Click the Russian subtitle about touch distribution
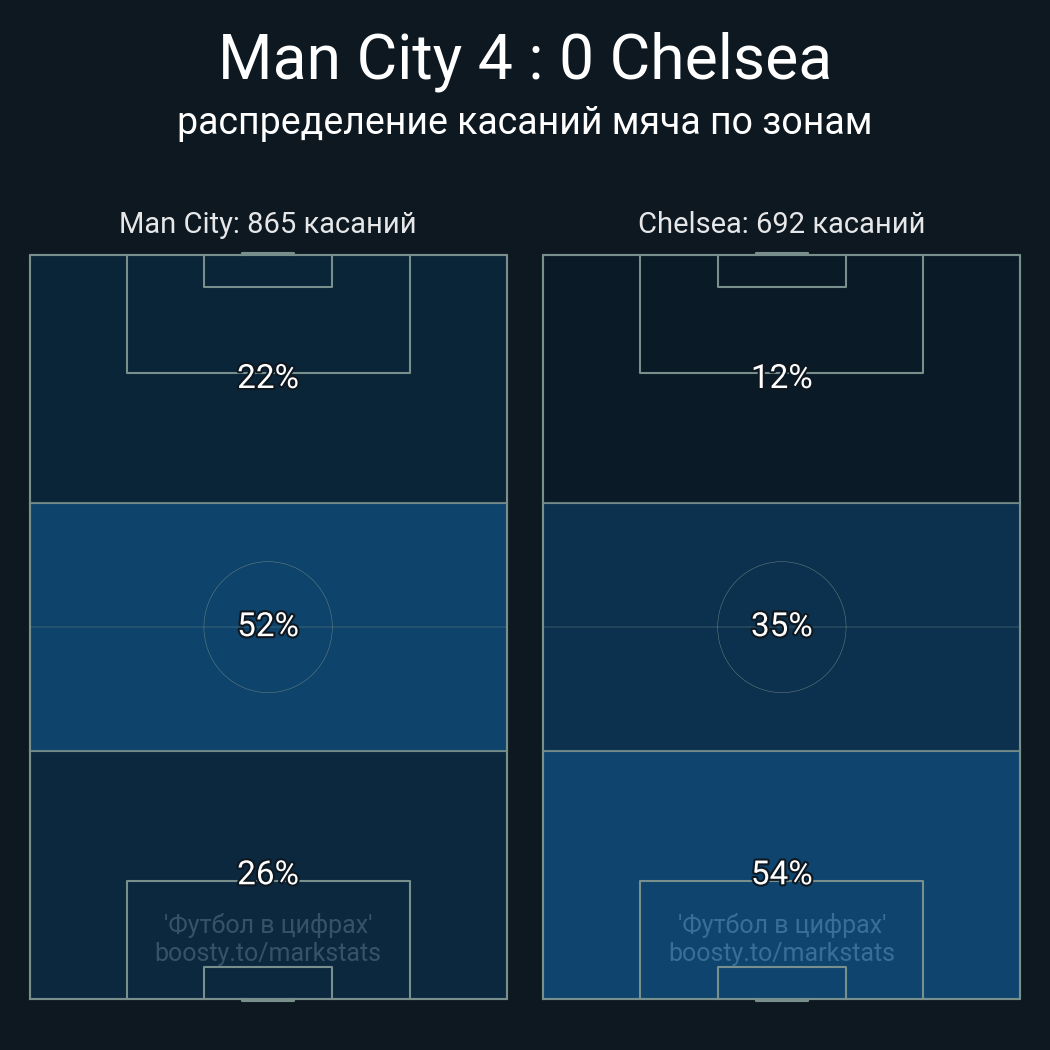 point(524,122)
